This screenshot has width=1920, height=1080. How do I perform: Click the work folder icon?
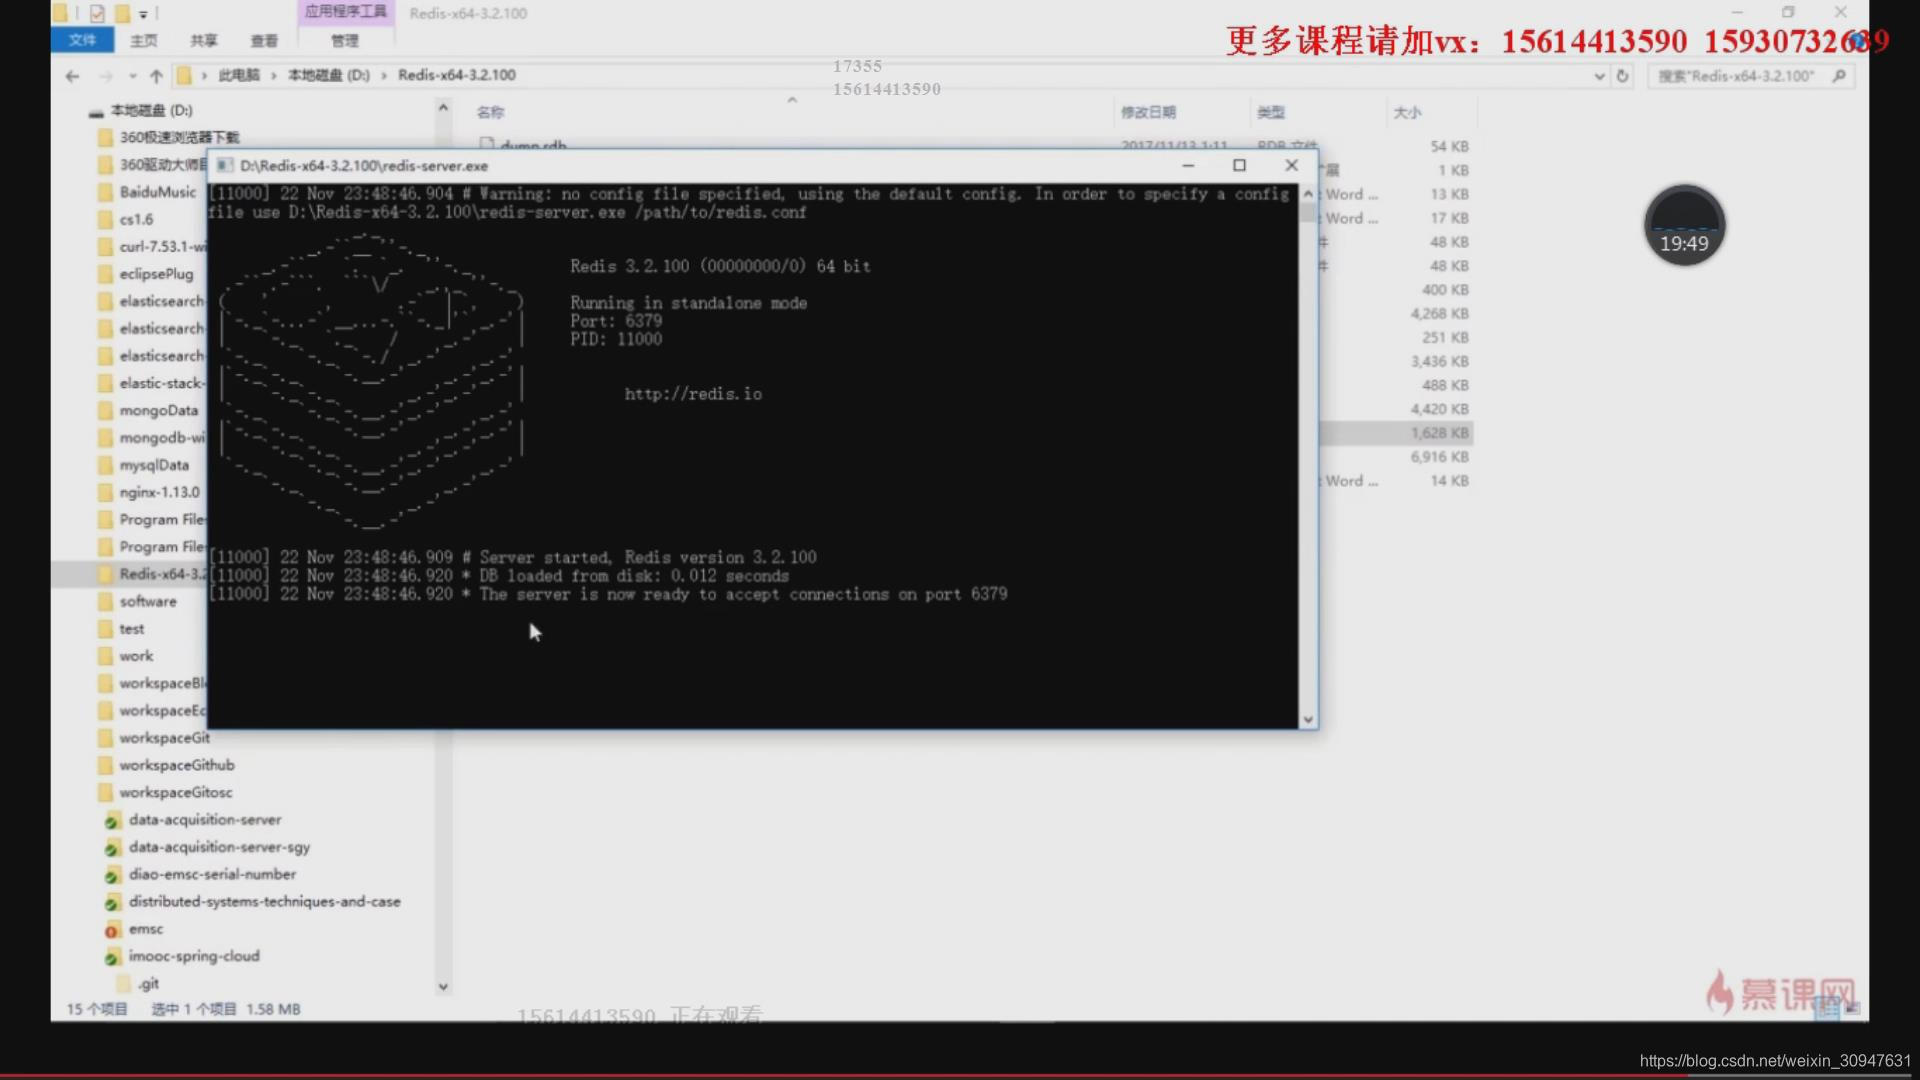[105, 656]
